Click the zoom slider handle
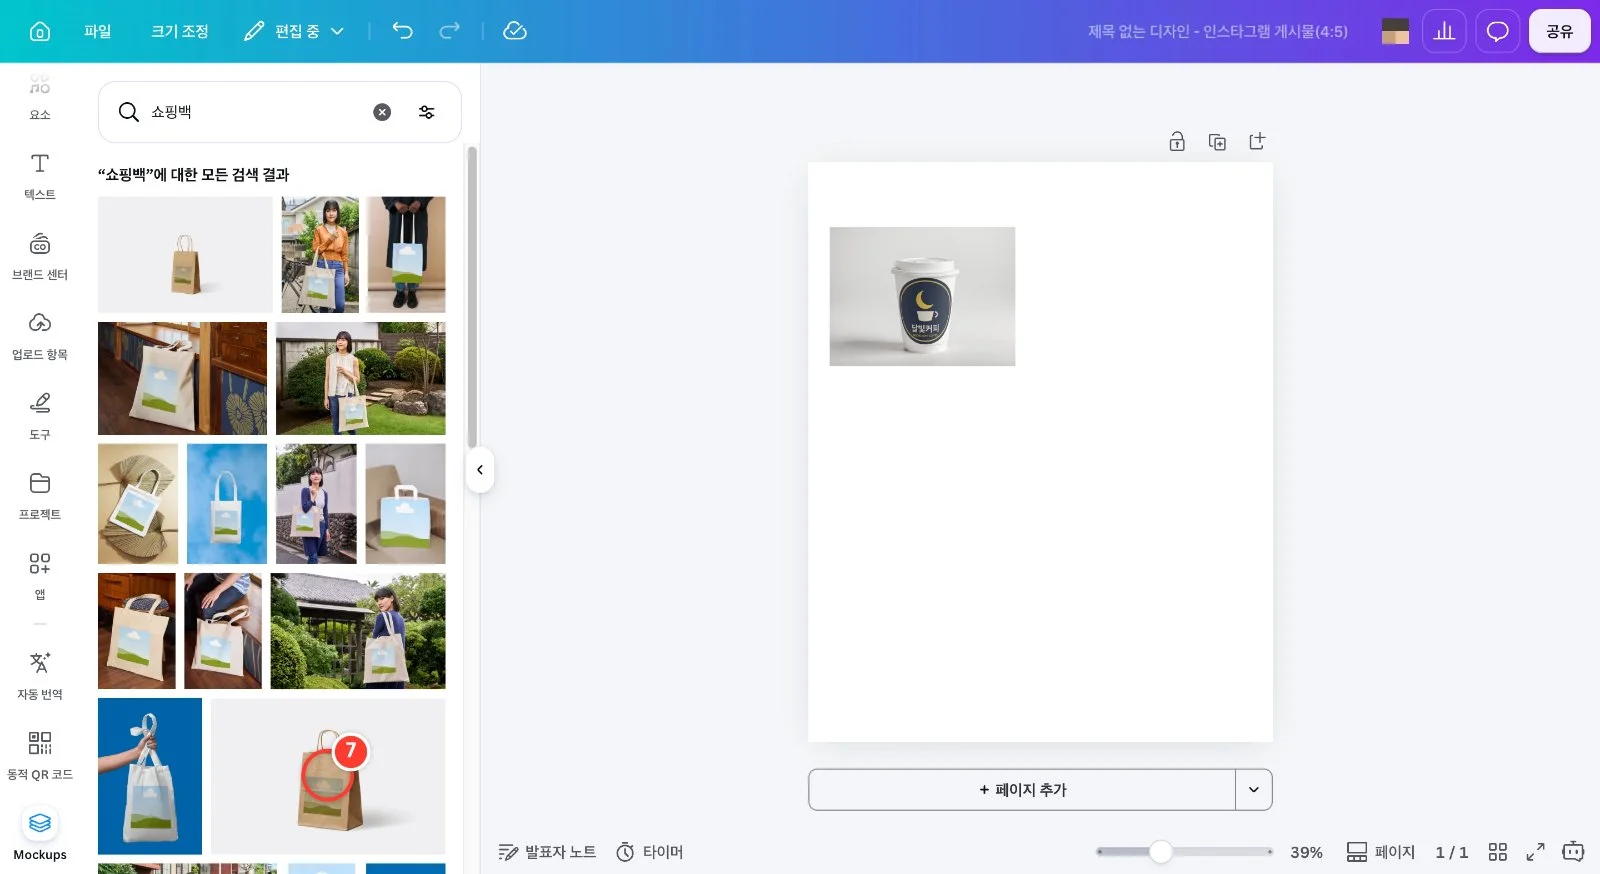Image resolution: width=1600 pixels, height=874 pixels. (1160, 852)
